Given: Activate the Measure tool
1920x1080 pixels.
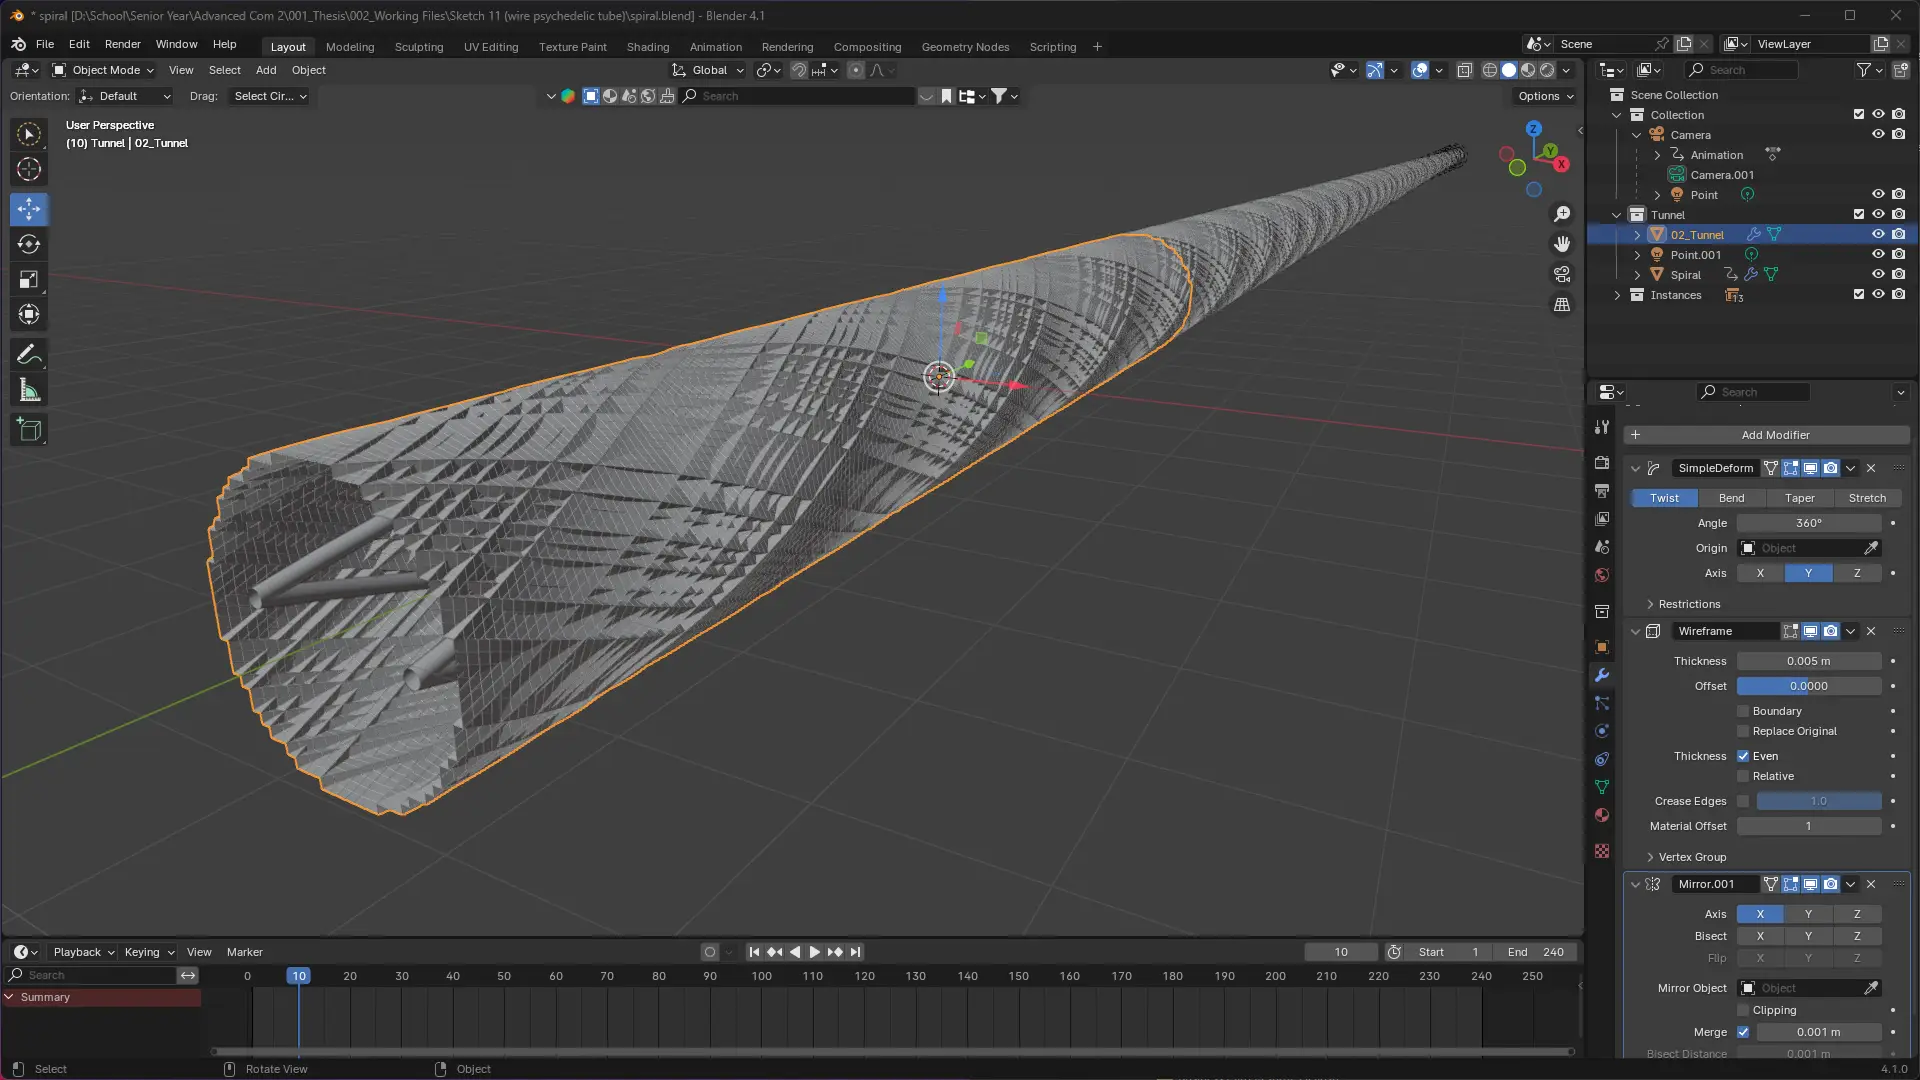Looking at the screenshot, I should (x=29, y=391).
